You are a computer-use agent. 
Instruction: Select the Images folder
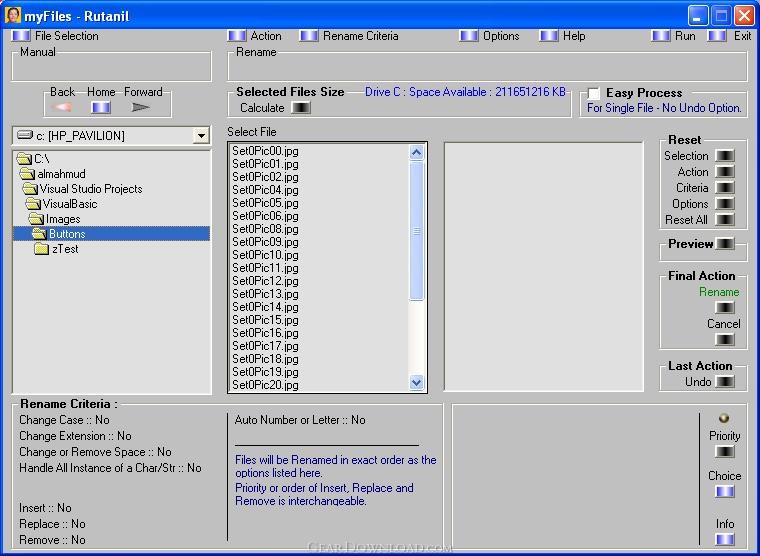click(x=54, y=219)
